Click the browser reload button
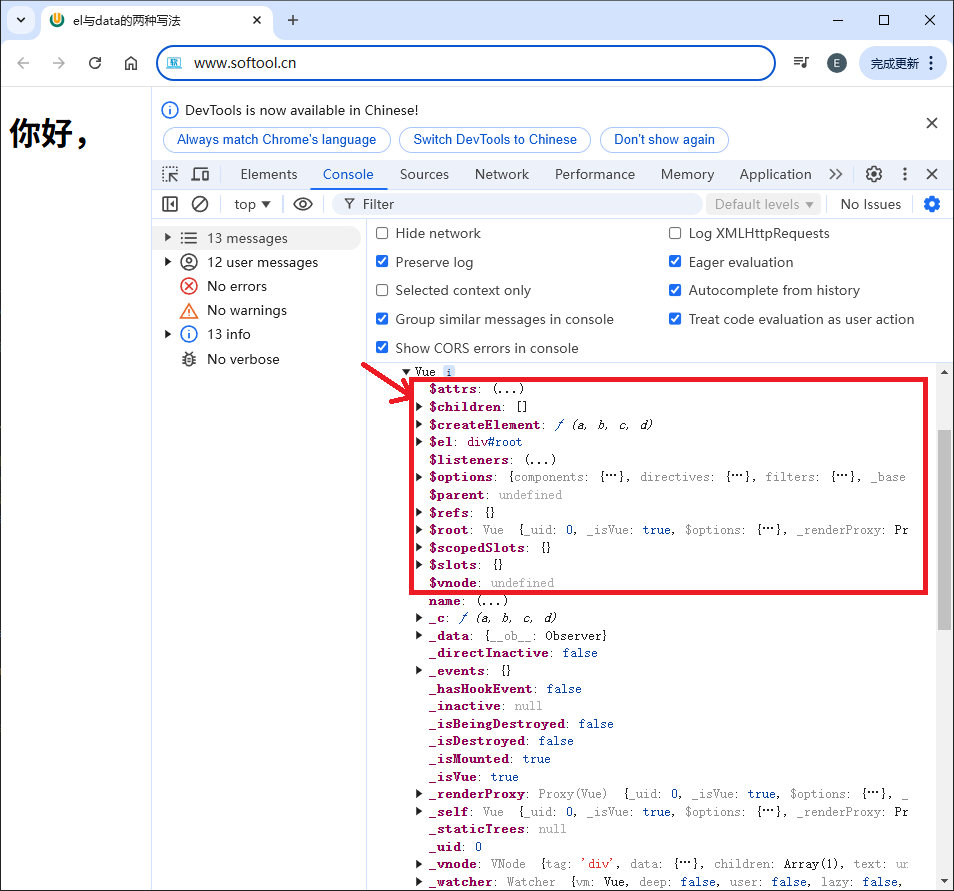The height and width of the screenshot is (891, 954). [x=95, y=63]
